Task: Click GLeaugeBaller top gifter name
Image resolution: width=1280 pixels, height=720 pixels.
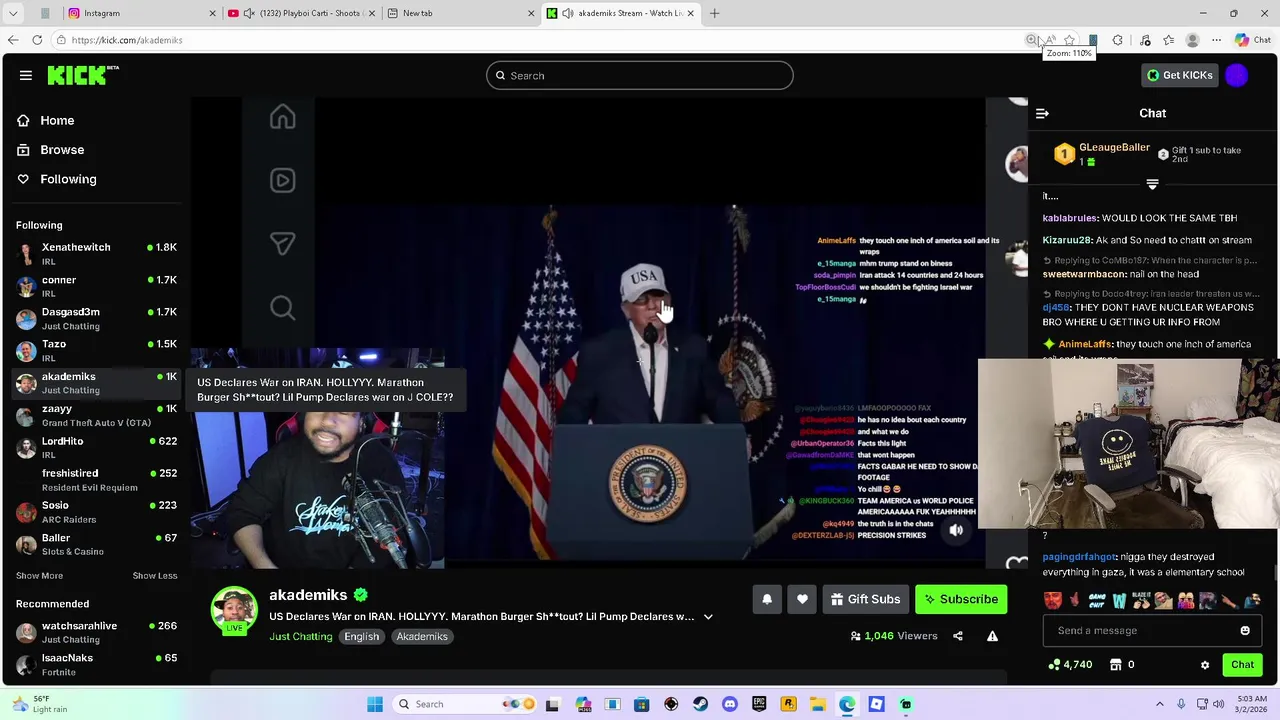Action: coord(1114,148)
